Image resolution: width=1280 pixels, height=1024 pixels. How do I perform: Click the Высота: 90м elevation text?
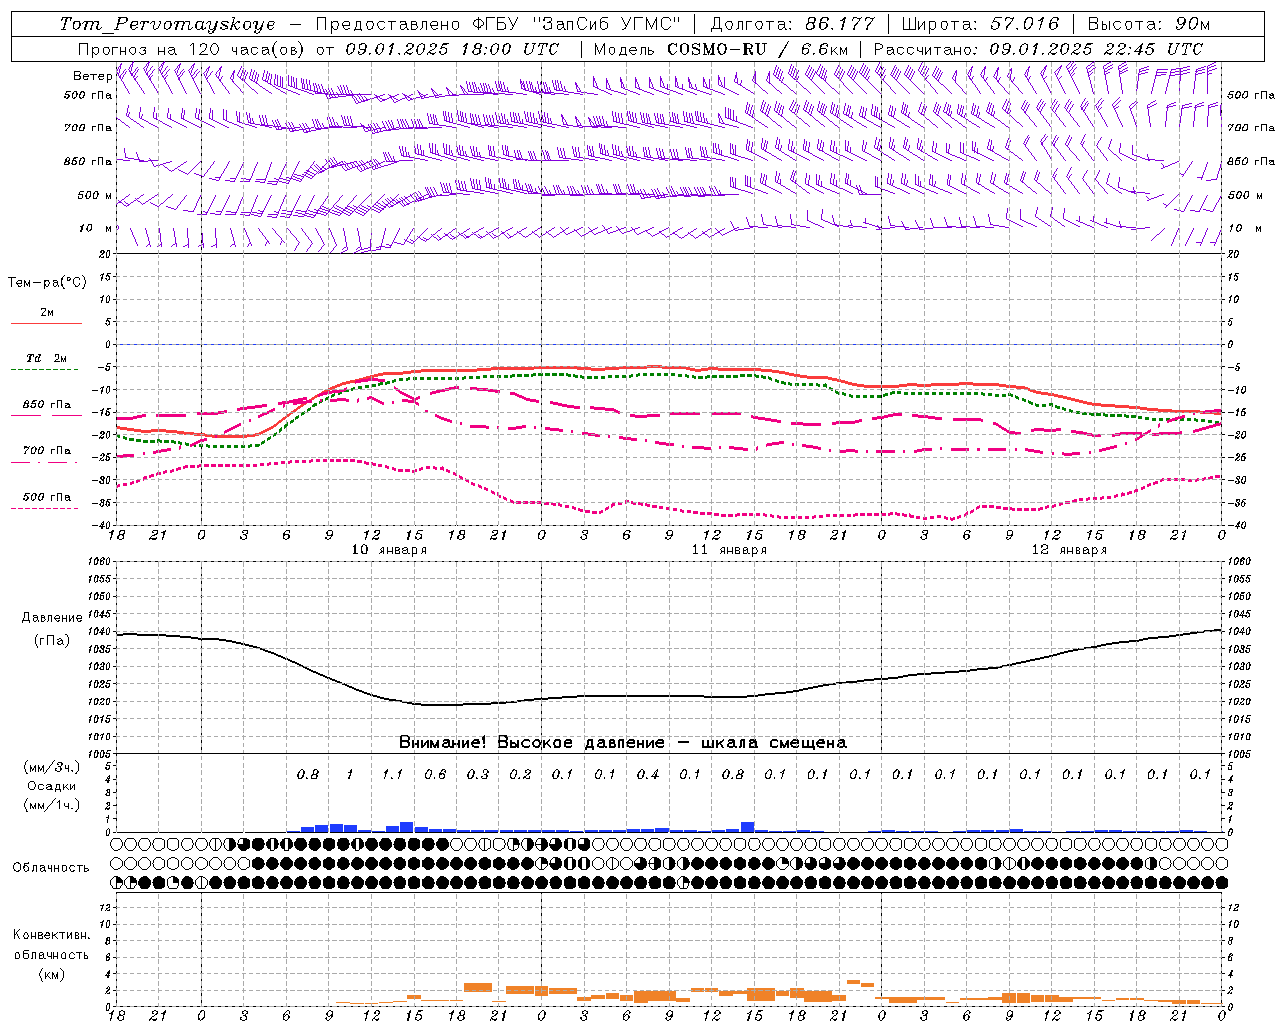coord(1148,24)
